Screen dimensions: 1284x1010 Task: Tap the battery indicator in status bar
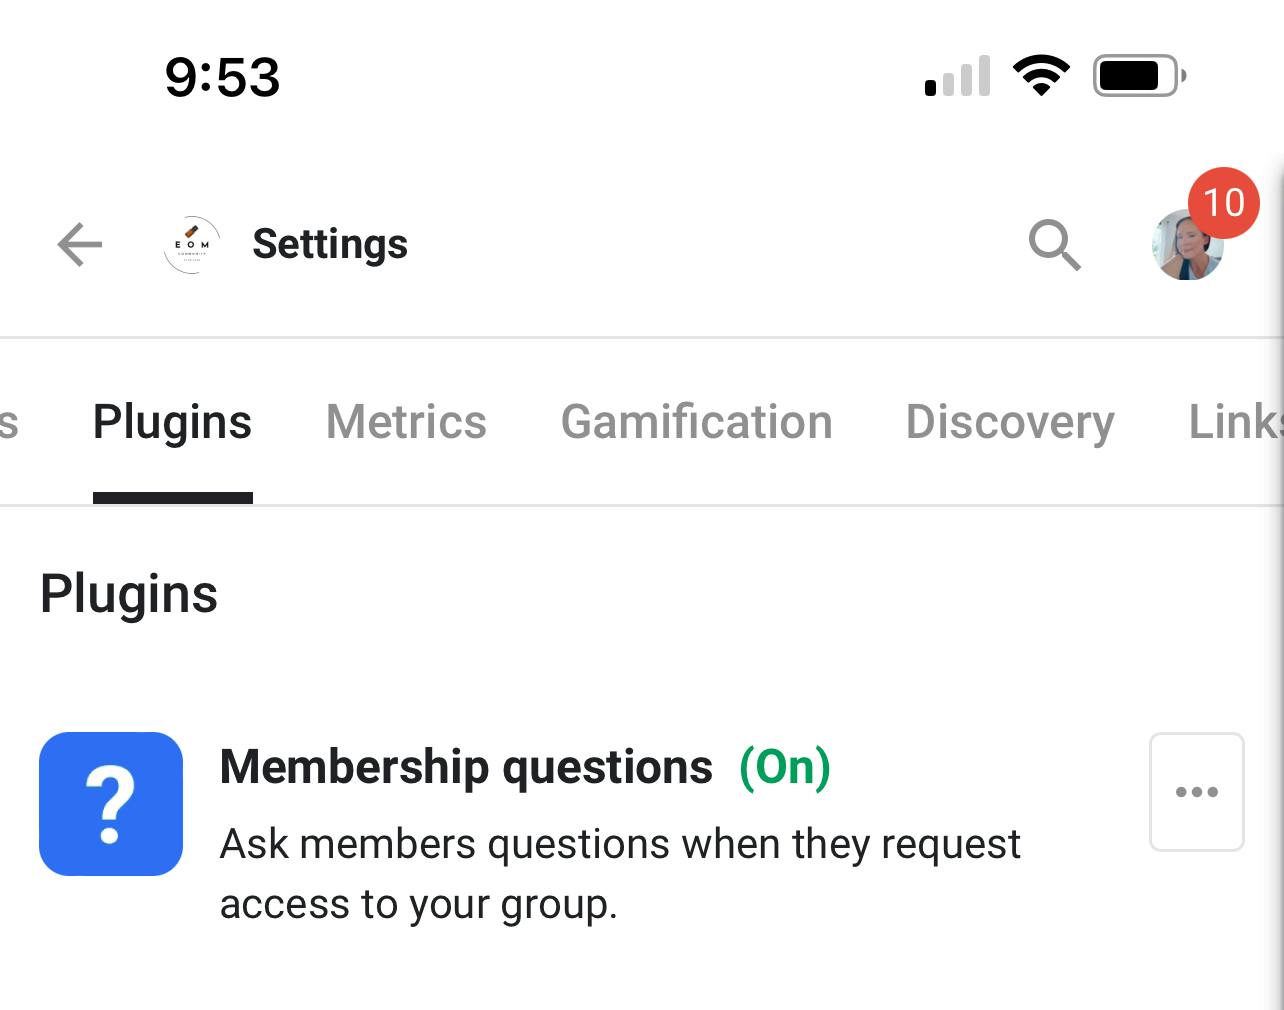[1140, 75]
